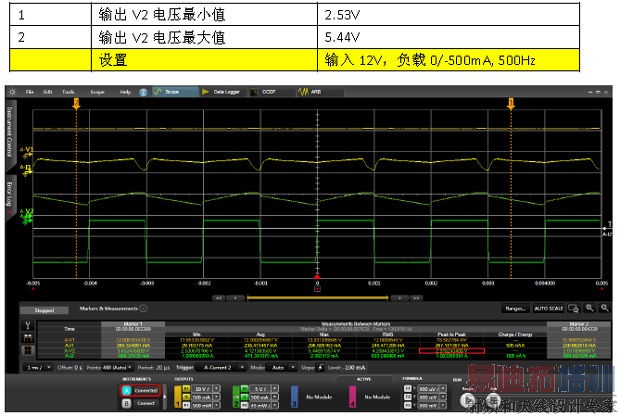Select marker 1 flag on the graph
The image size is (620, 416).
pyautogui.click(x=511, y=104)
